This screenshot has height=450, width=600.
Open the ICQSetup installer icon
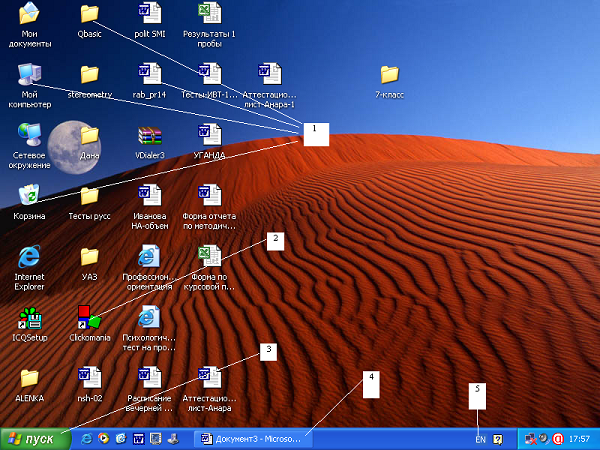point(29,317)
